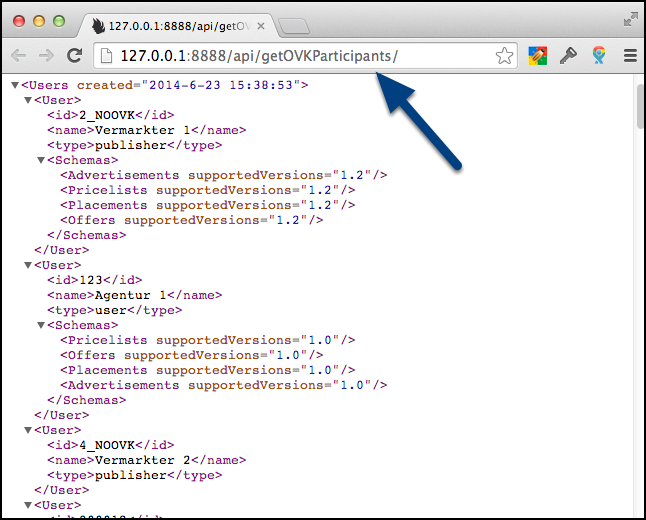646x520 pixels.
Task: Click Placements supportedVersions="1.0" line
Action: click(208, 370)
